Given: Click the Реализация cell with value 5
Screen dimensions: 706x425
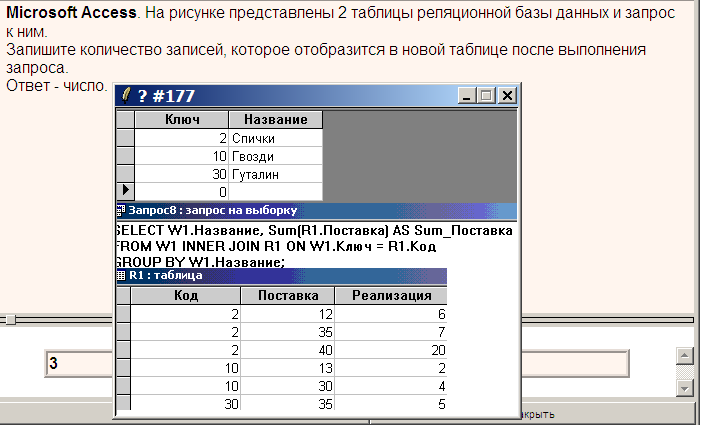Looking at the screenshot, I should (391, 403).
